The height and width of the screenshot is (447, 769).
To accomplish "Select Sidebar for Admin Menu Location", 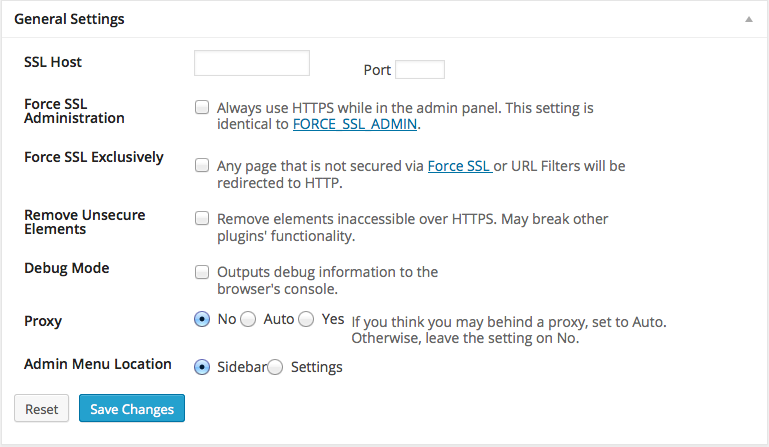I will point(202,367).
